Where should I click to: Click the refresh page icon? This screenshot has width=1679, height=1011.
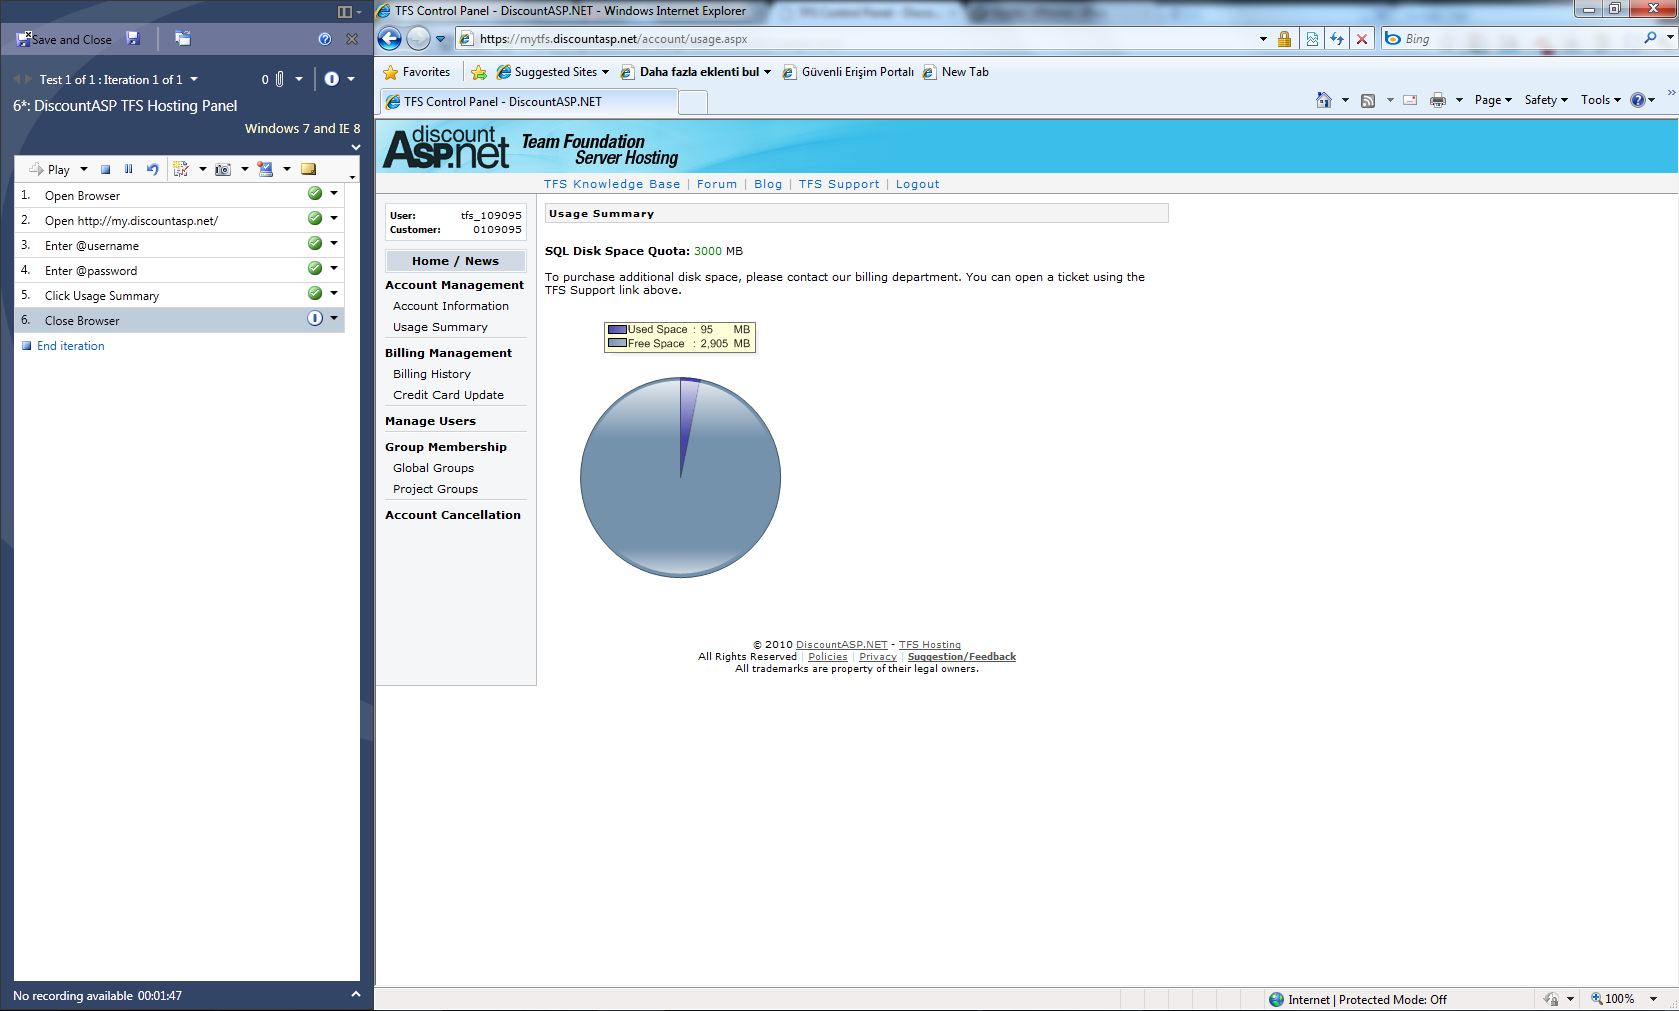[x=1337, y=39]
